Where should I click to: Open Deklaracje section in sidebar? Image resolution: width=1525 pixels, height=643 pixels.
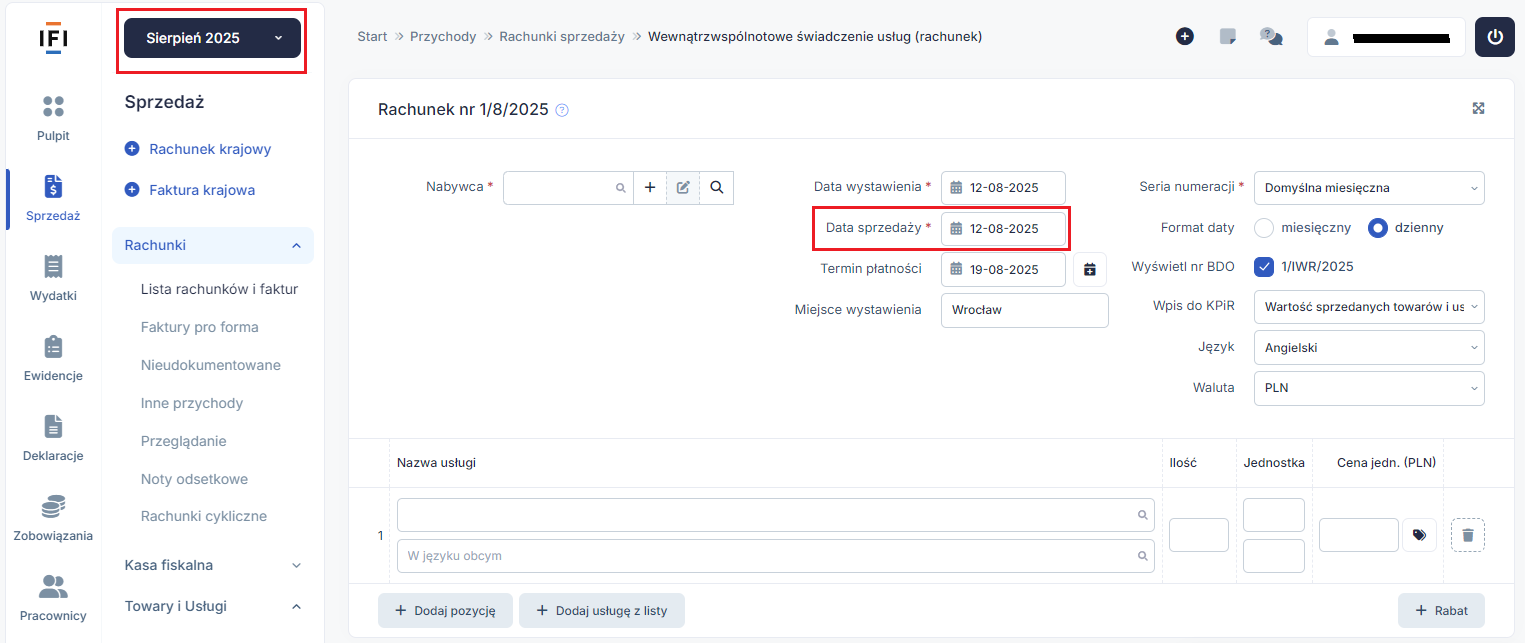53,438
